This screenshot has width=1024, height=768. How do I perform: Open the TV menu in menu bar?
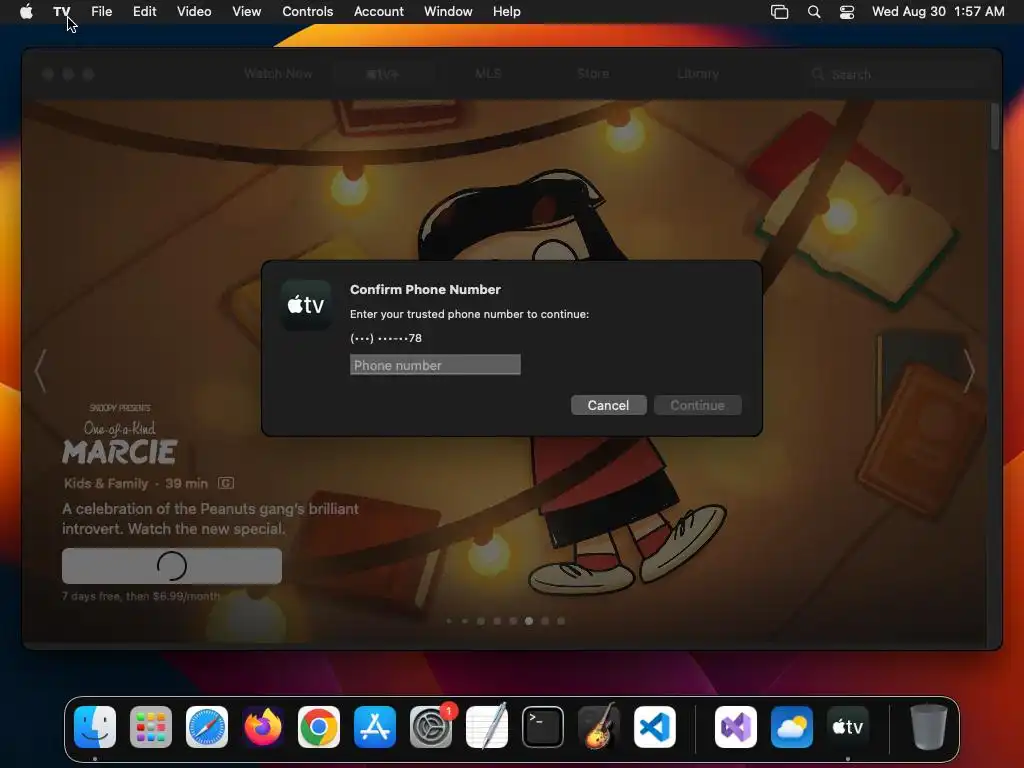tap(62, 11)
